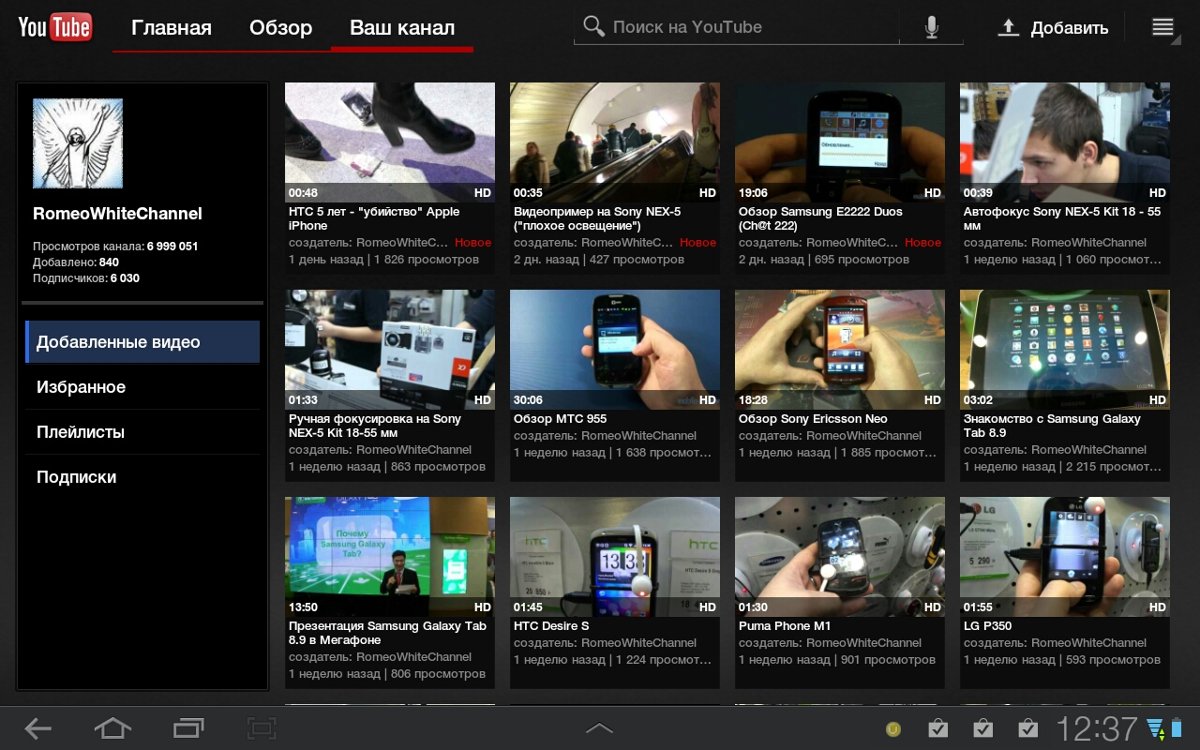Play the Автофокус Sony NEX-5 Kit thumbnail

point(1065,142)
